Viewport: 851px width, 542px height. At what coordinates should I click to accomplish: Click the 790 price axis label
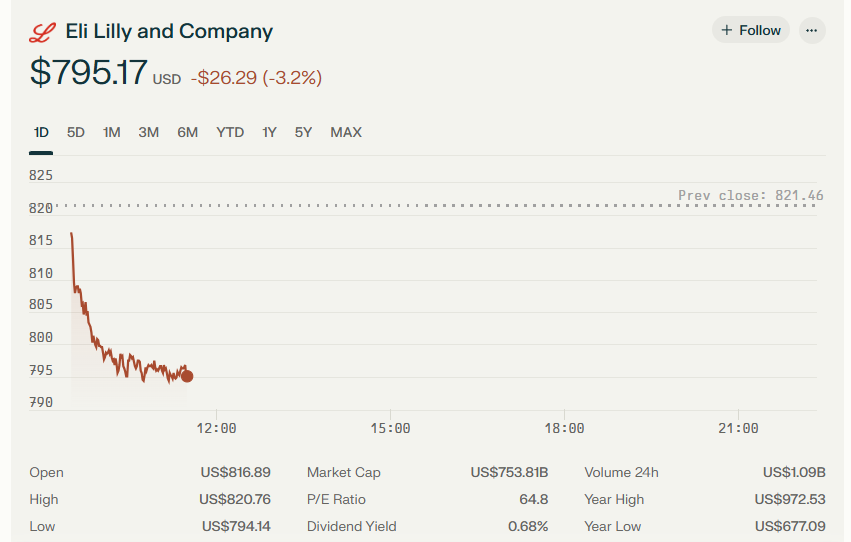click(x=41, y=403)
